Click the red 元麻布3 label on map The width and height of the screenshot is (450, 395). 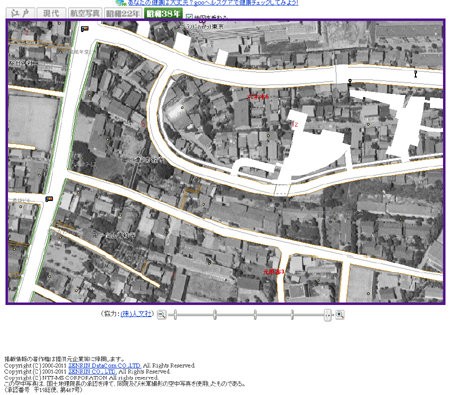point(274,272)
